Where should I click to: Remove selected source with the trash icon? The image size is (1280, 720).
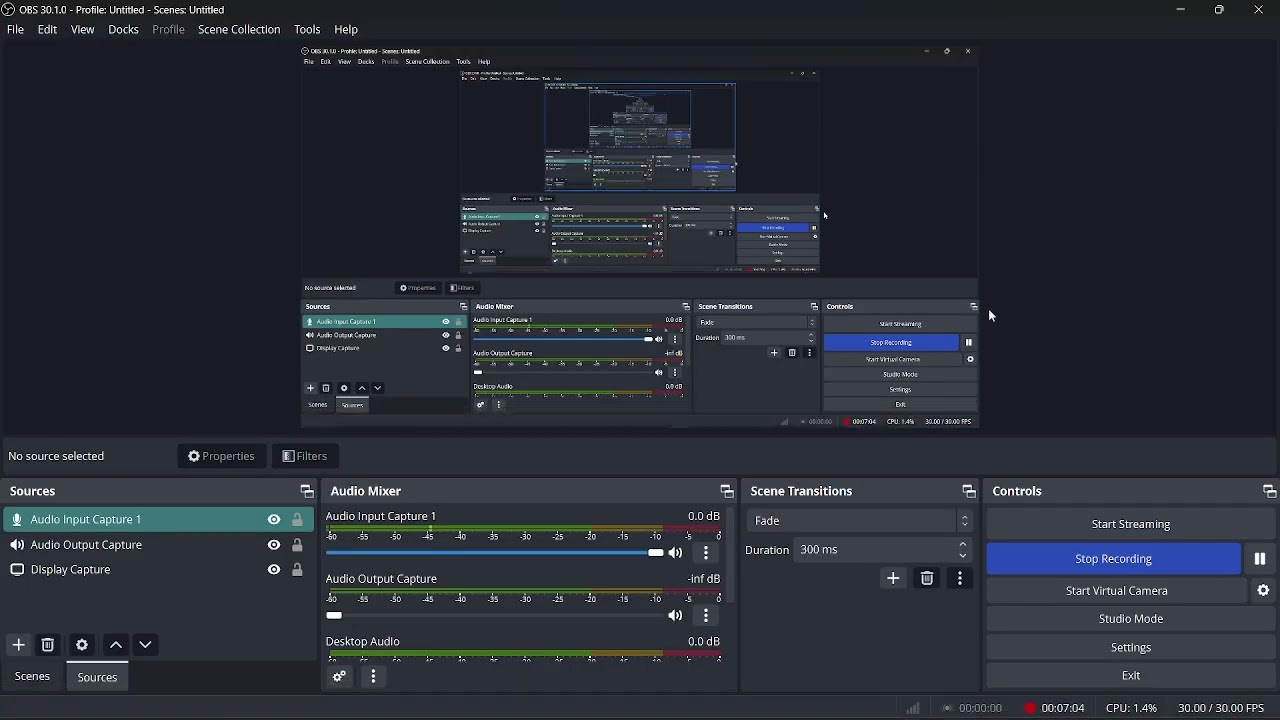coord(48,645)
